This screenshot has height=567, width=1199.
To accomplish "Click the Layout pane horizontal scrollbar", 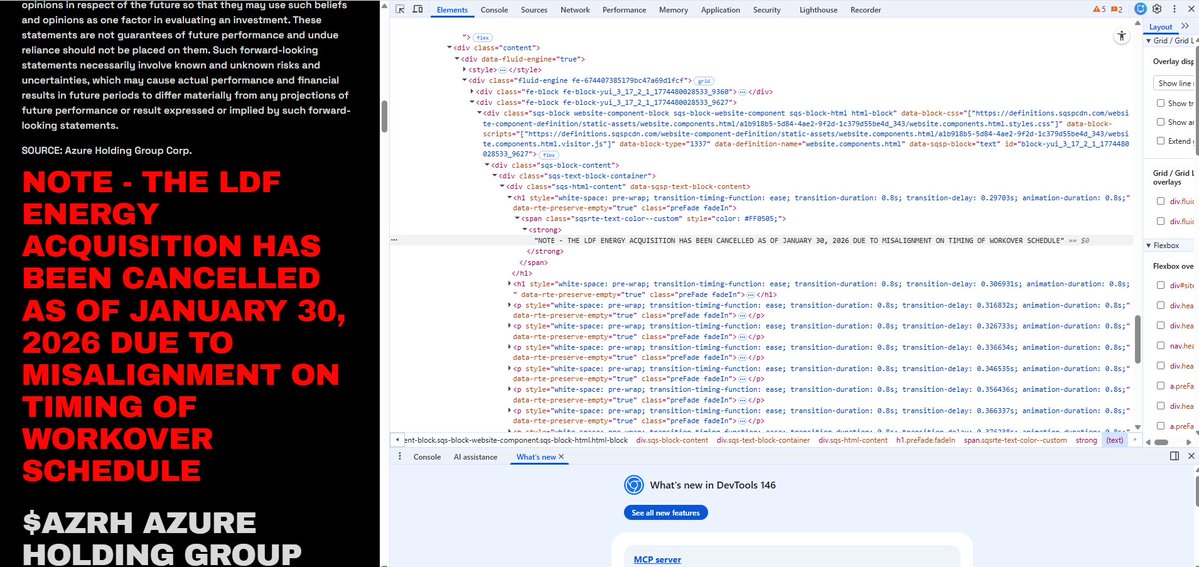I will (1161, 442).
